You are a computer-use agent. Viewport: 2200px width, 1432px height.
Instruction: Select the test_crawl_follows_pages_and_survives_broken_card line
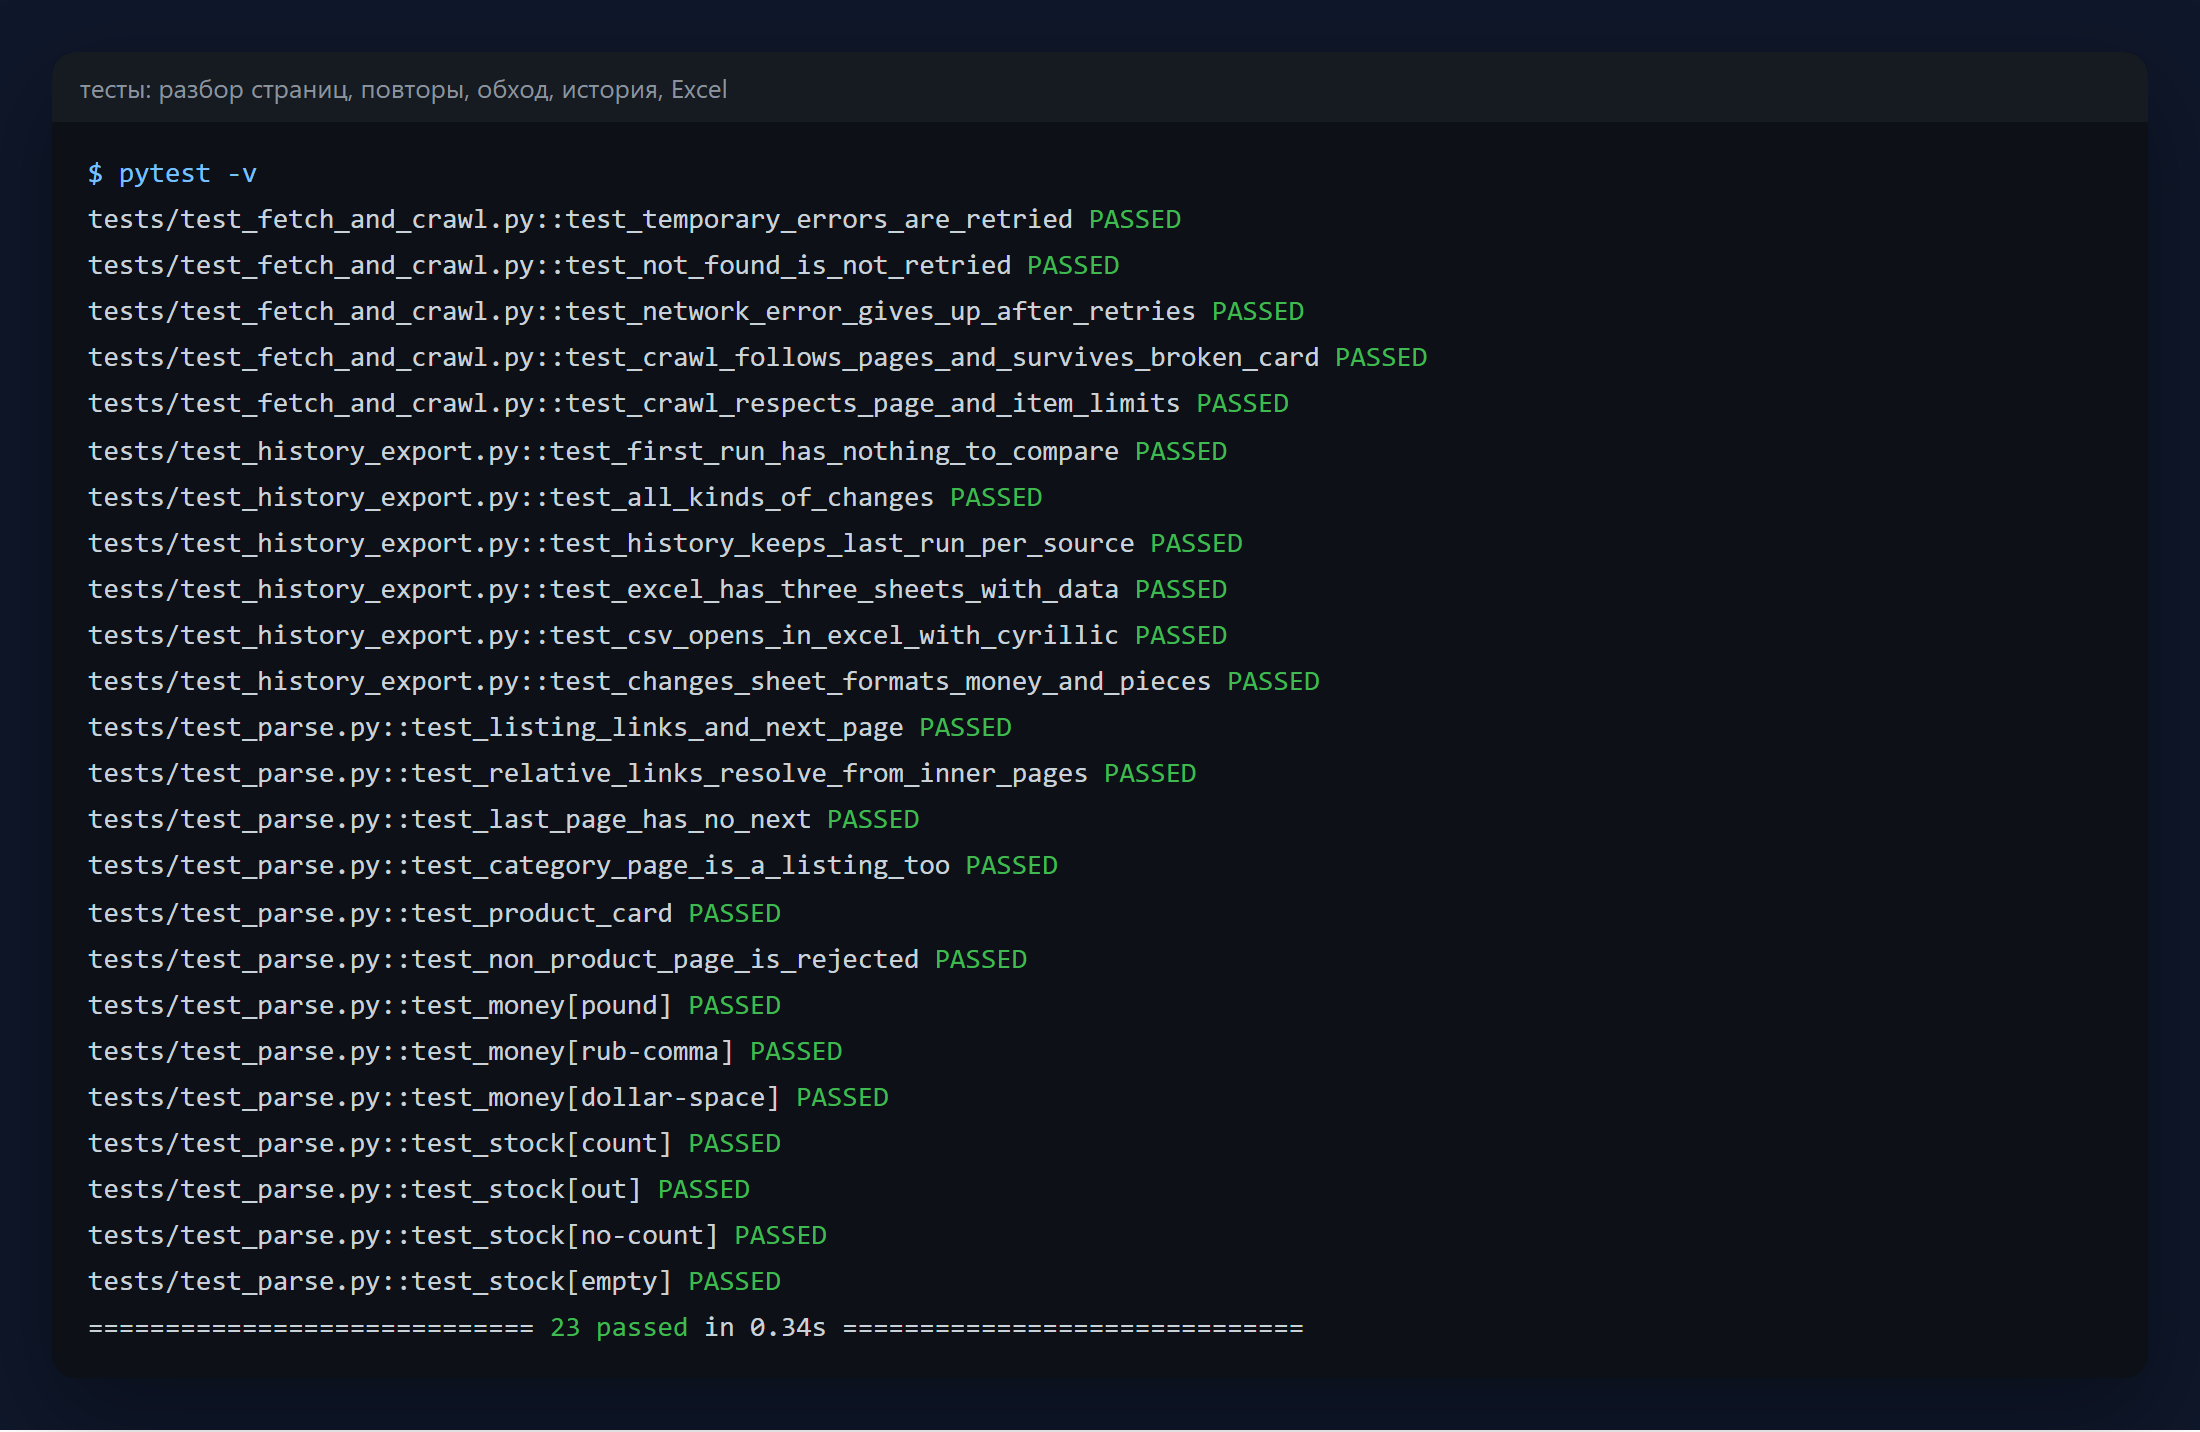[x=758, y=358]
